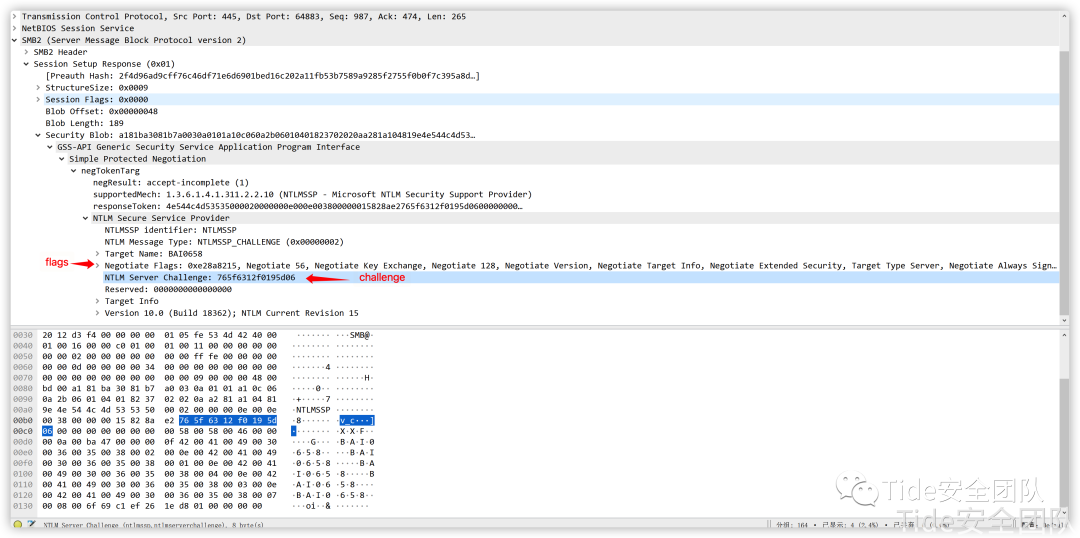Click the SMB@ ASCII text in bytes pane
Image resolution: width=1080 pixels, height=538 pixels.
point(361,335)
